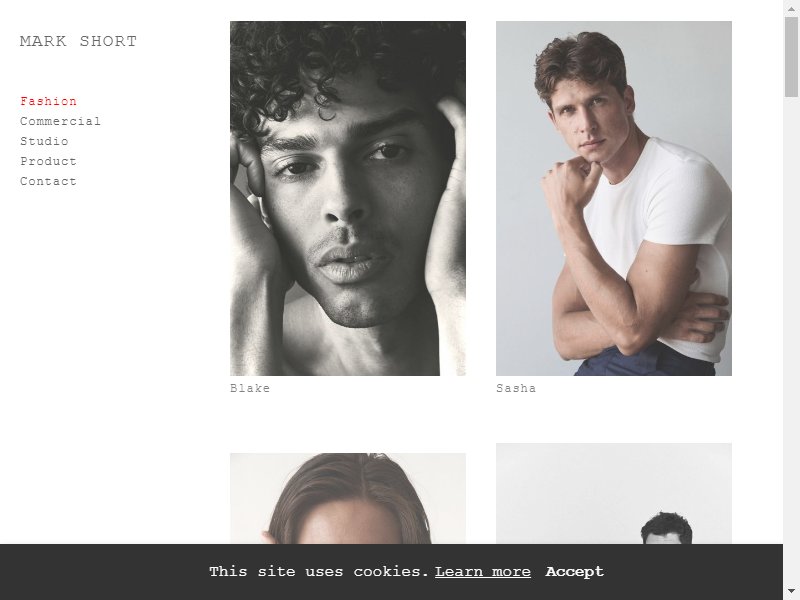Navigate to the Contact page
The height and width of the screenshot is (600, 800).
click(48, 181)
